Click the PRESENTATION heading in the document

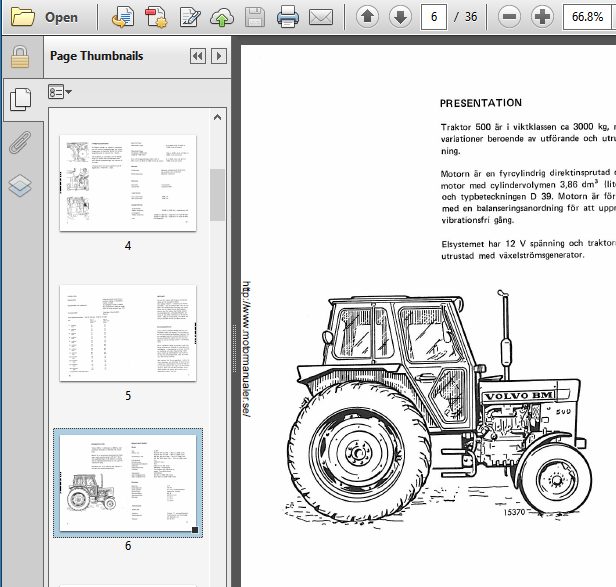pyautogui.click(x=481, y=103)
